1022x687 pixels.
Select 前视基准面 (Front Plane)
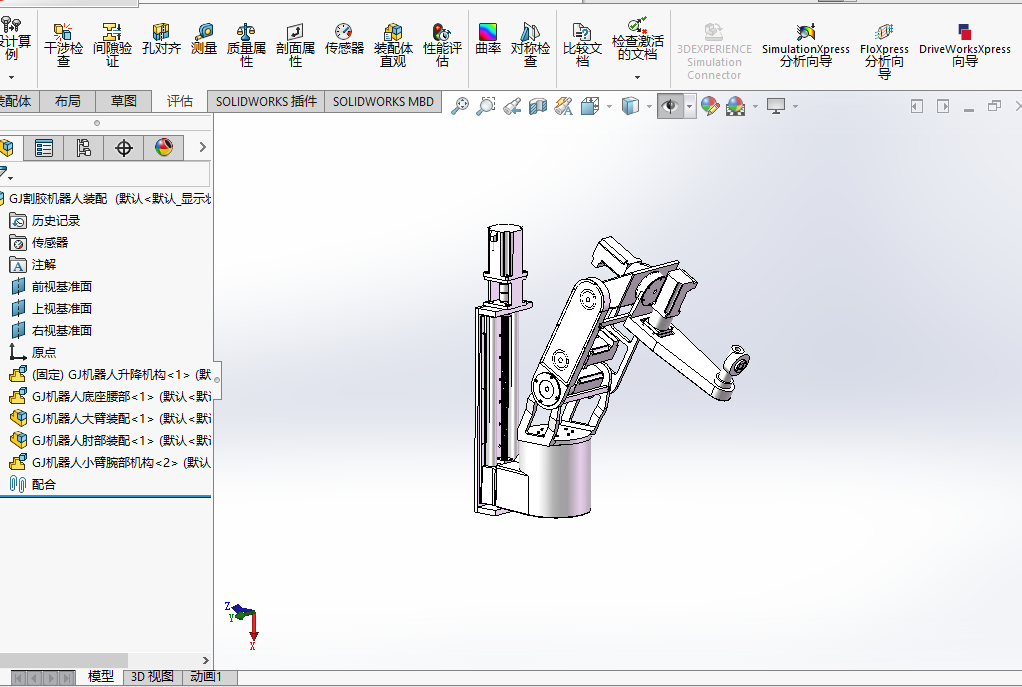[51, 287]
